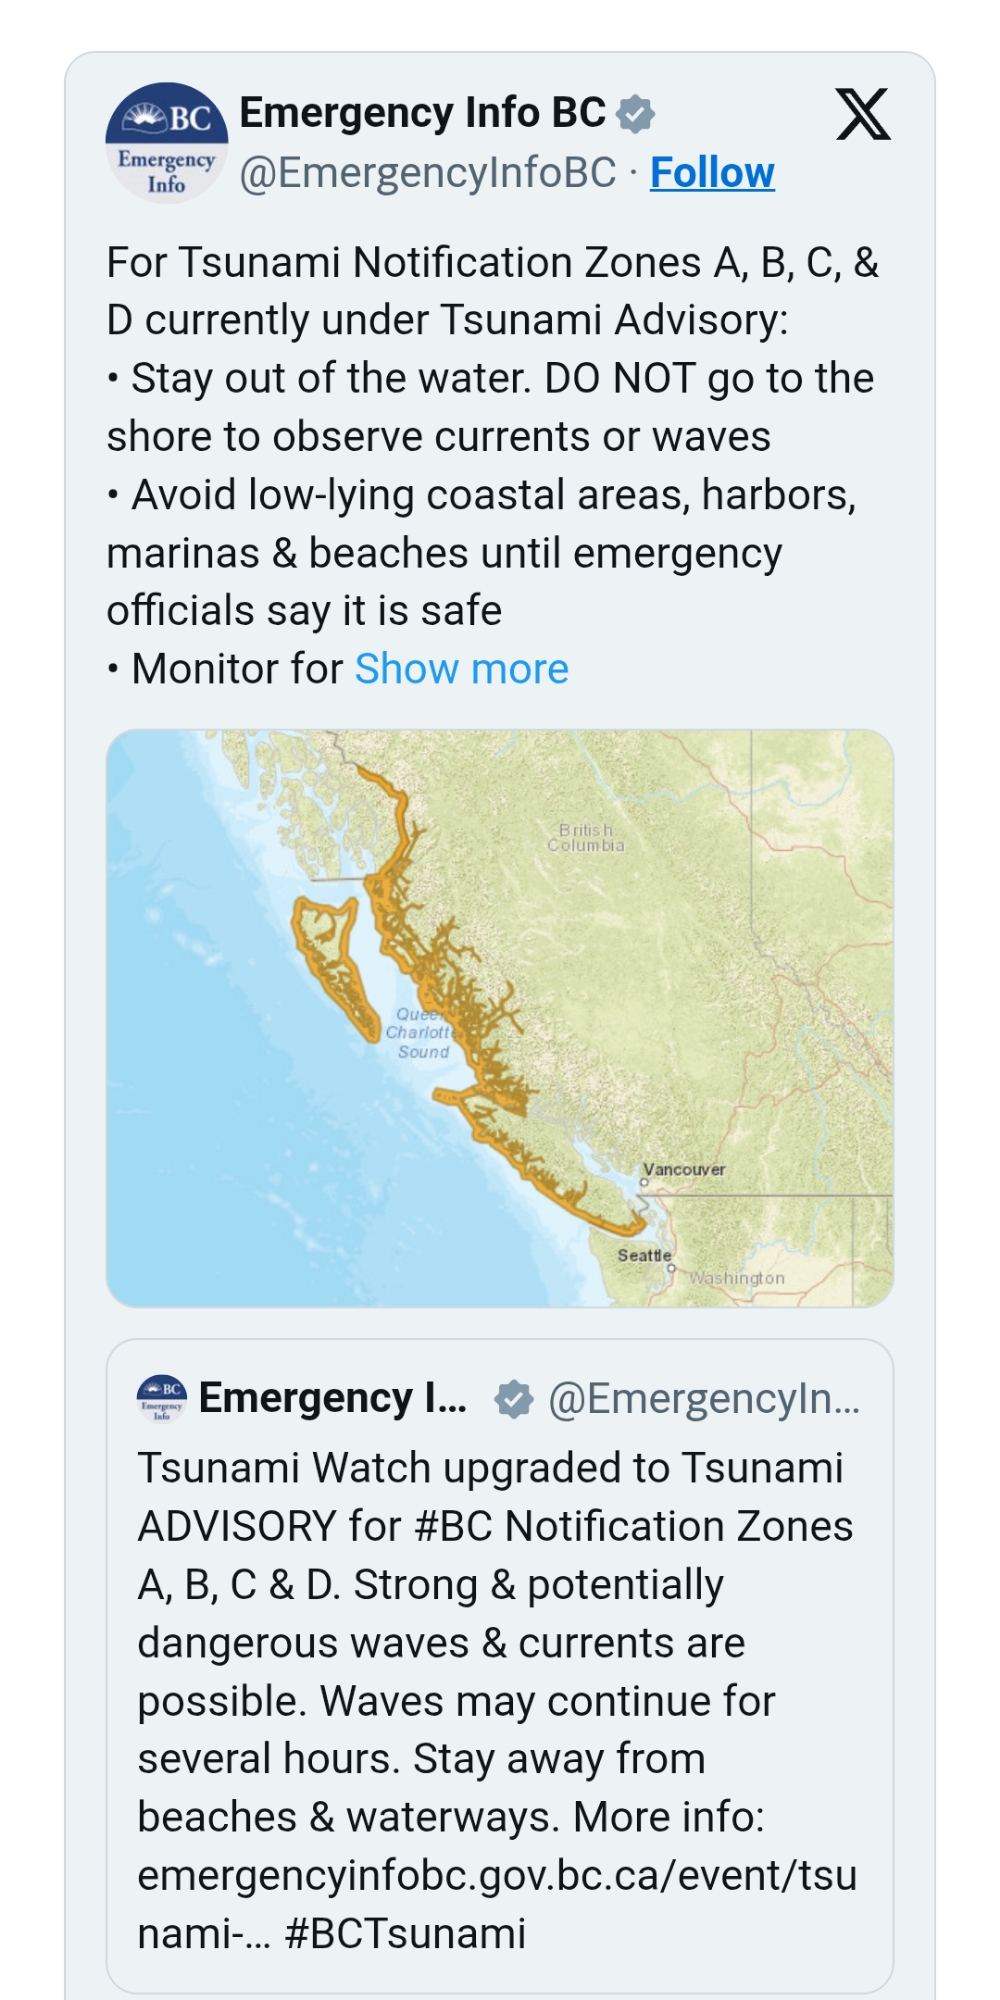Open the emergencyinfobc.gov.bc.ca event link
Screen dimensions: 1000x2000
pyautogui.click(x=497, y=1876)
